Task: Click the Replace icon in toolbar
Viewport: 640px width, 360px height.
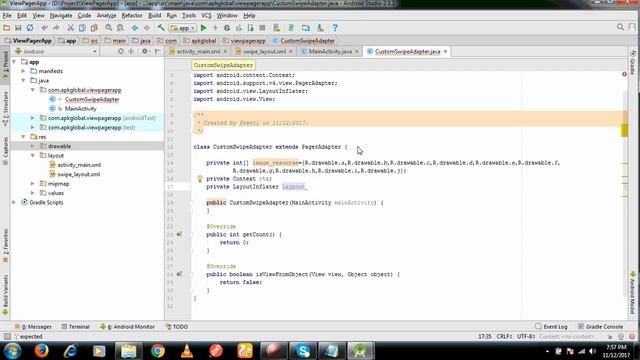Action: click(x=120, y=28)
